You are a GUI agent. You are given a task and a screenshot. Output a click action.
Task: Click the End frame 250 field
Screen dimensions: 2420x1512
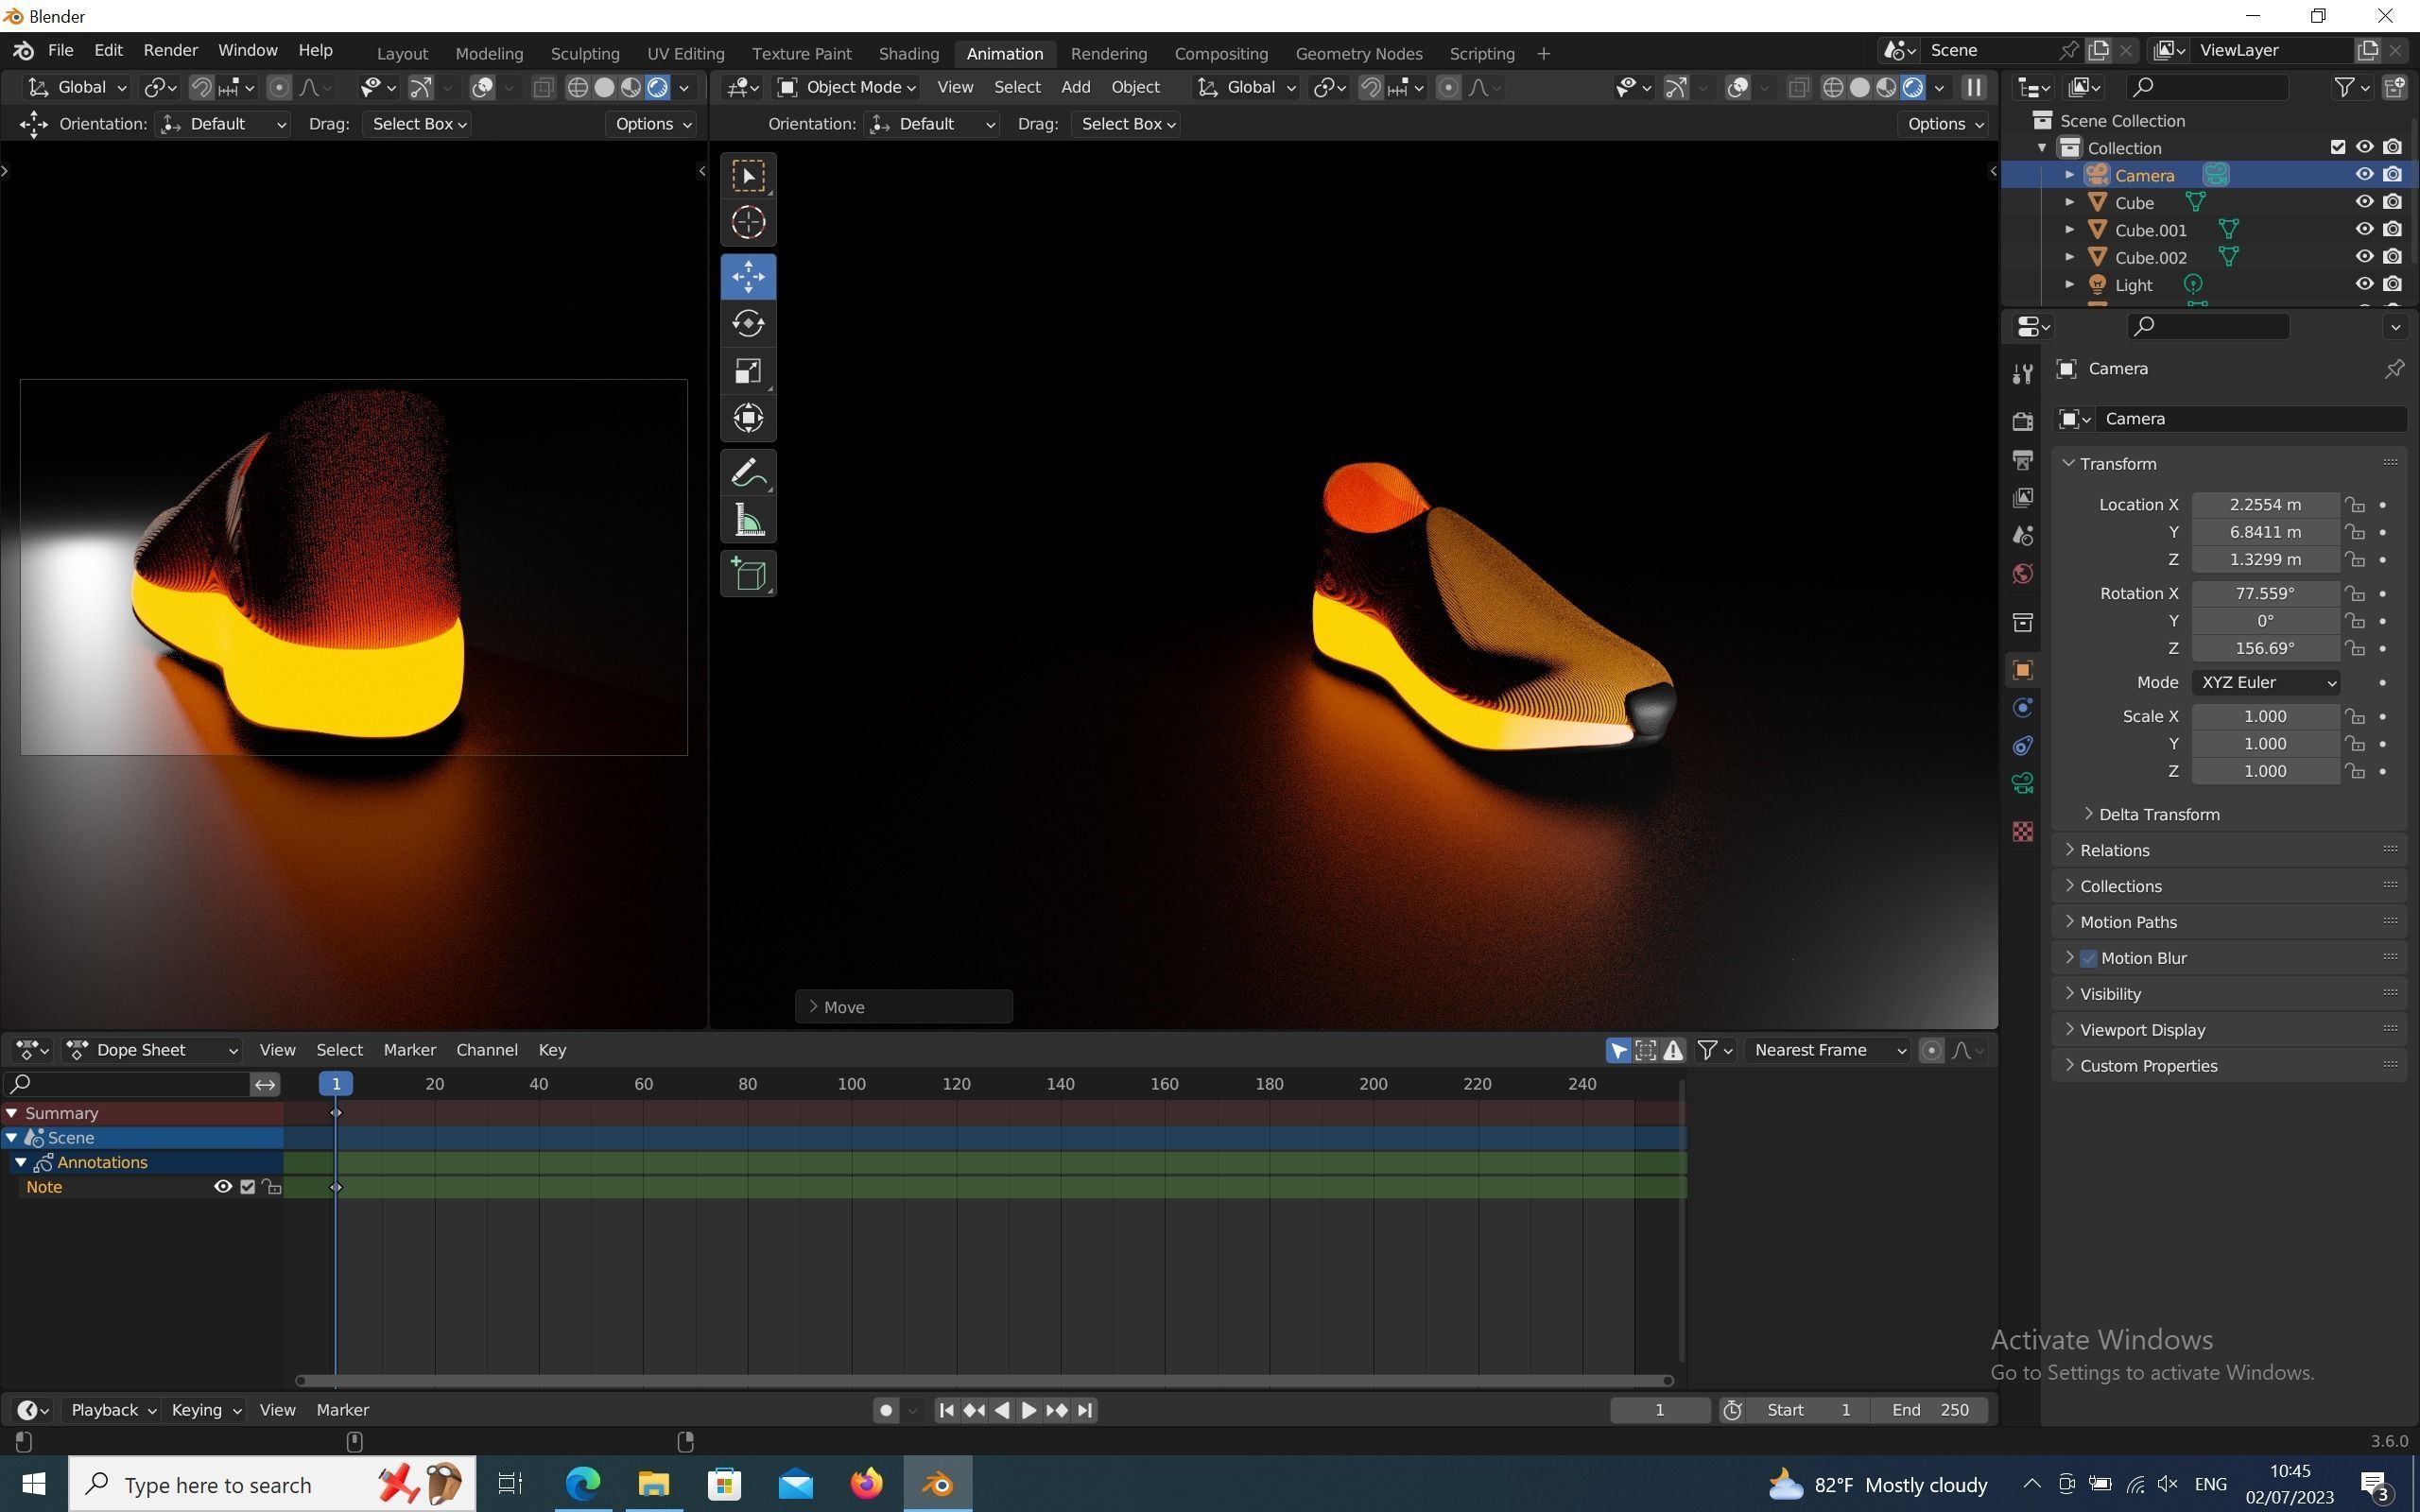coord(1932,1410)
